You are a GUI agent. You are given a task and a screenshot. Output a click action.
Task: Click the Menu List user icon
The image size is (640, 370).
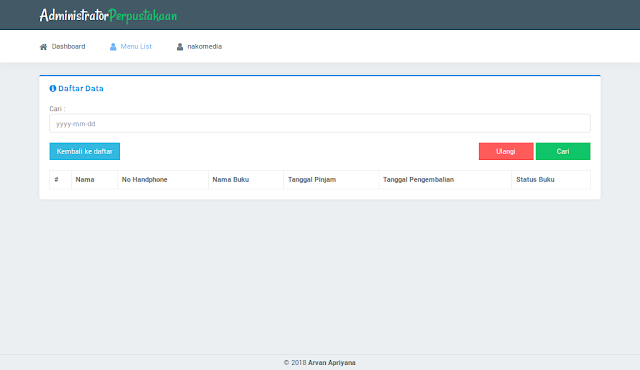pos(113,47)
